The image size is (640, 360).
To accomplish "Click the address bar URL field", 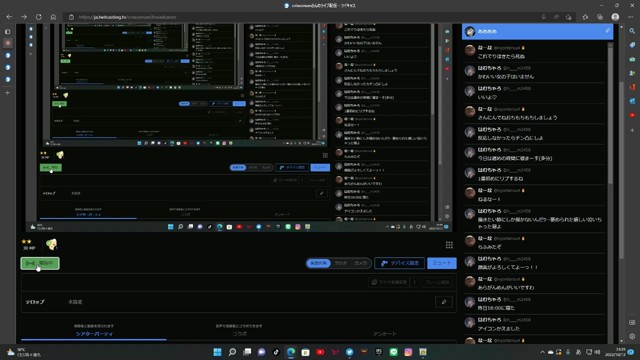I will click(302, 17).
